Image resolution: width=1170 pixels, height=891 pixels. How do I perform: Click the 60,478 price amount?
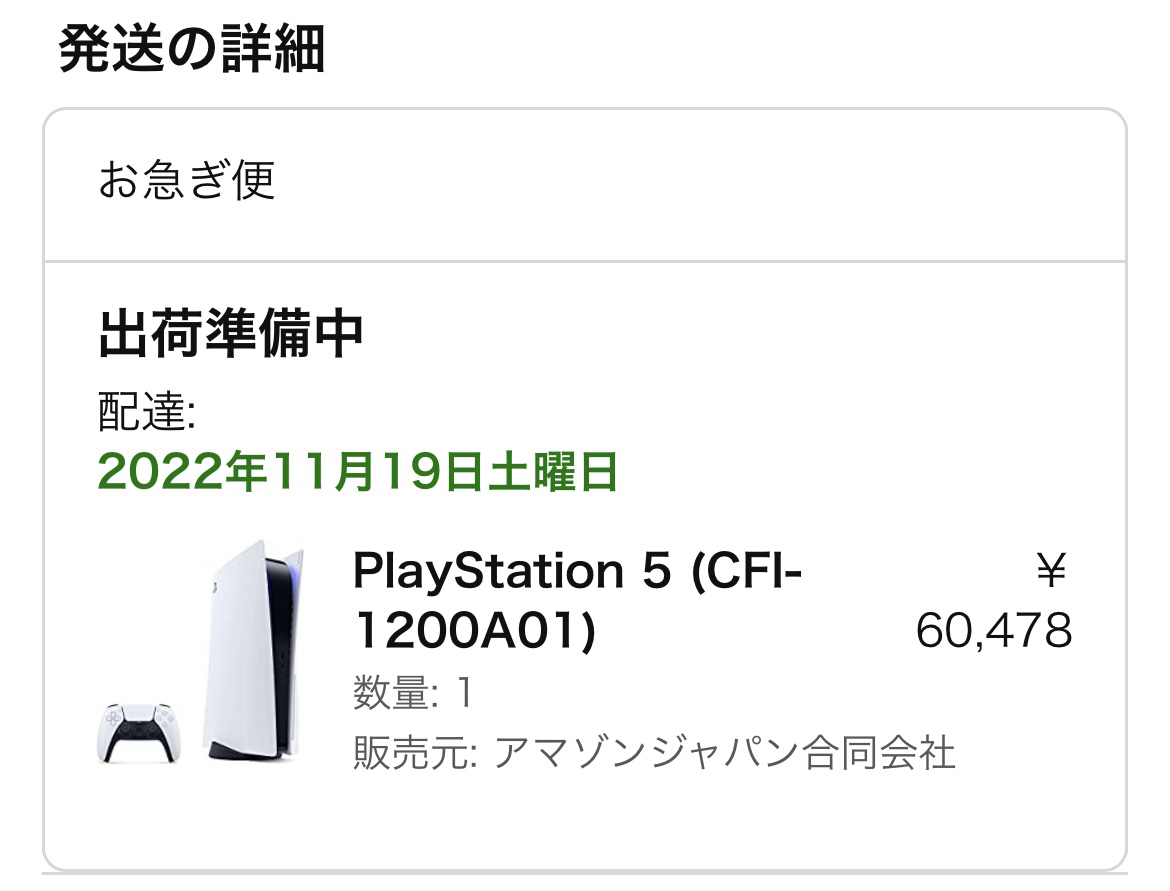[x=994, y=631]
